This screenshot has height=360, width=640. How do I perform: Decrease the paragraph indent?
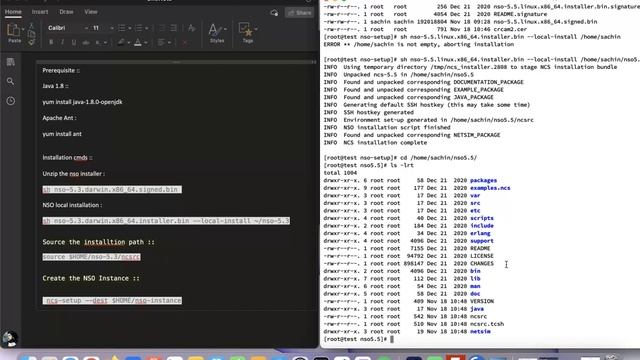162,28
